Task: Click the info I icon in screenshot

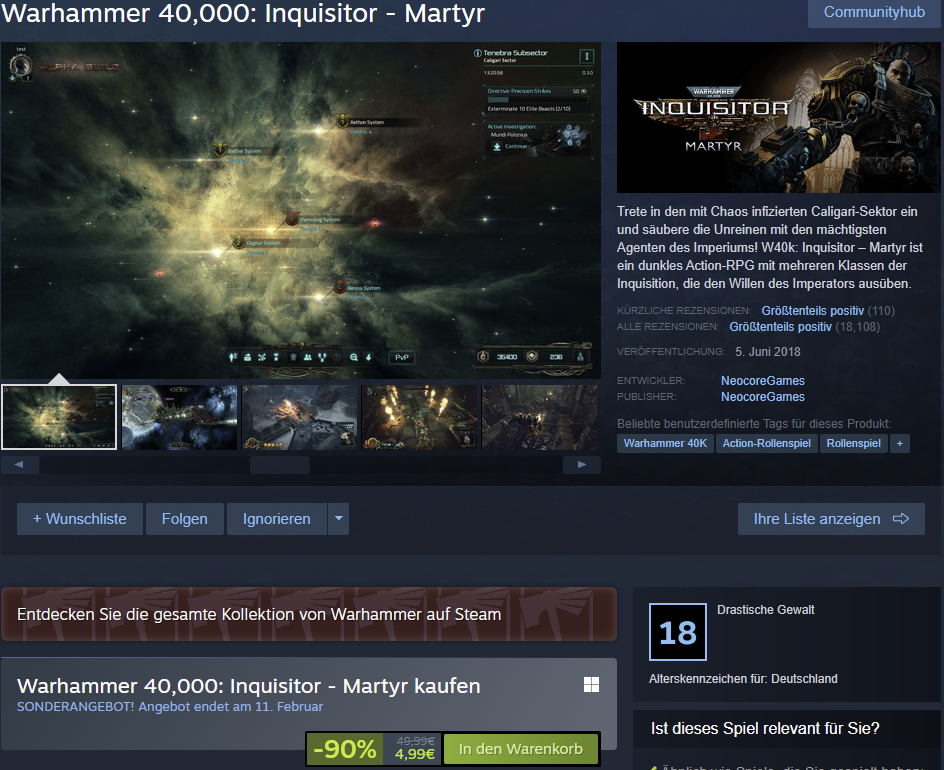Action: [587, 57]
